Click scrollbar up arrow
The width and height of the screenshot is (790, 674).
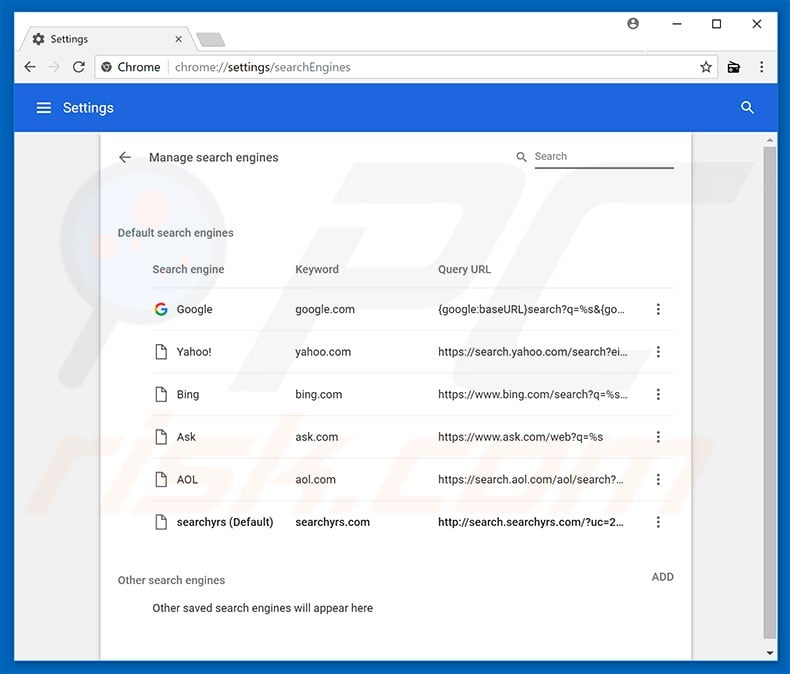(770, 140)
